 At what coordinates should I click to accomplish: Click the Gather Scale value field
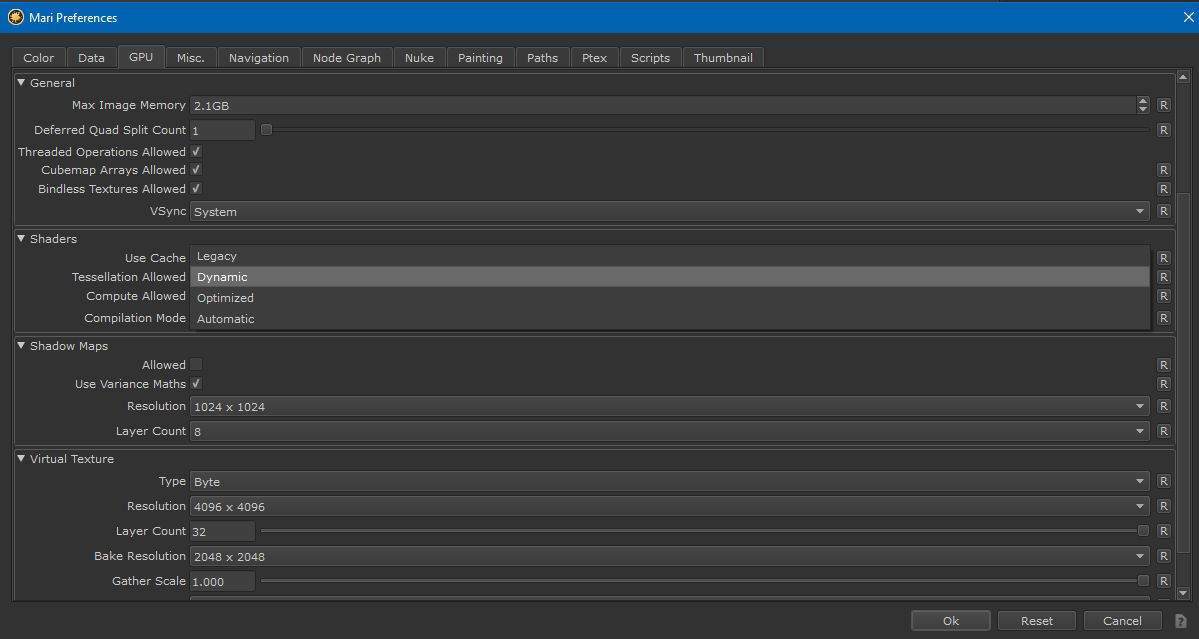point(222,581)
